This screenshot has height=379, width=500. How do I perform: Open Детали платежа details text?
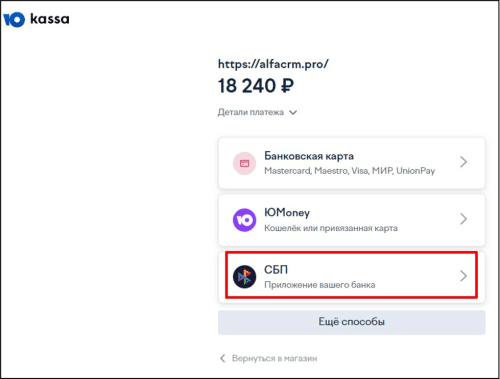point(251,112)
